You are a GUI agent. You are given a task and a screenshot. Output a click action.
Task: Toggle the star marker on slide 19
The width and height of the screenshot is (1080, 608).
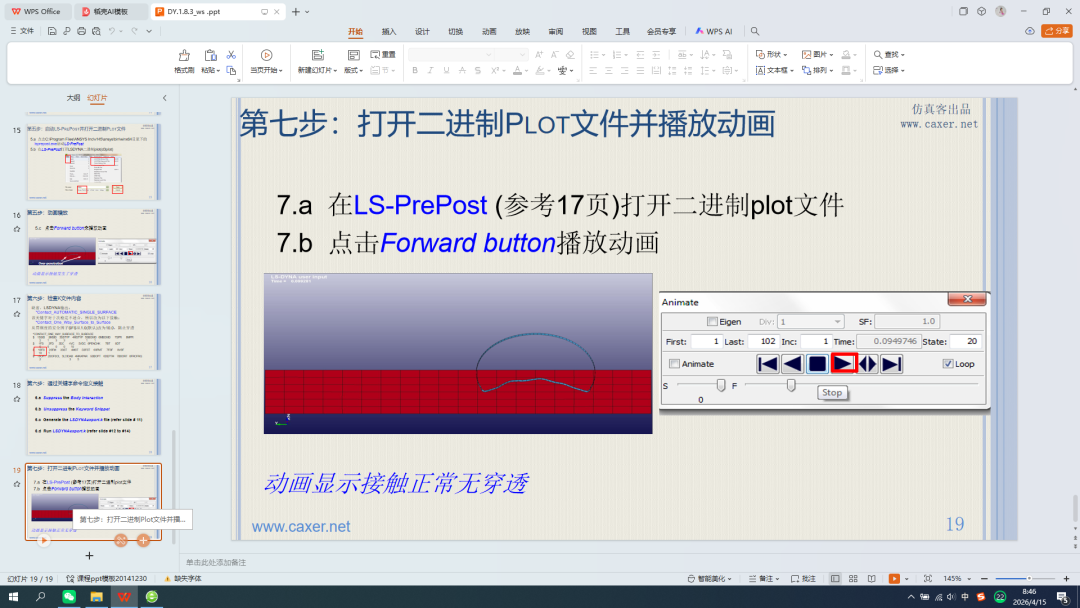click(x=17, y=485)
